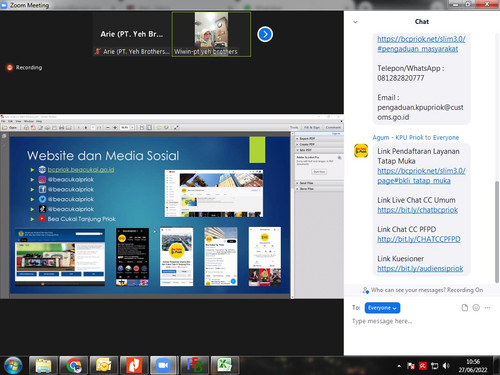Expand the Send Files section
This screenshot has height=375, width=500.
[x=319, y=183]
